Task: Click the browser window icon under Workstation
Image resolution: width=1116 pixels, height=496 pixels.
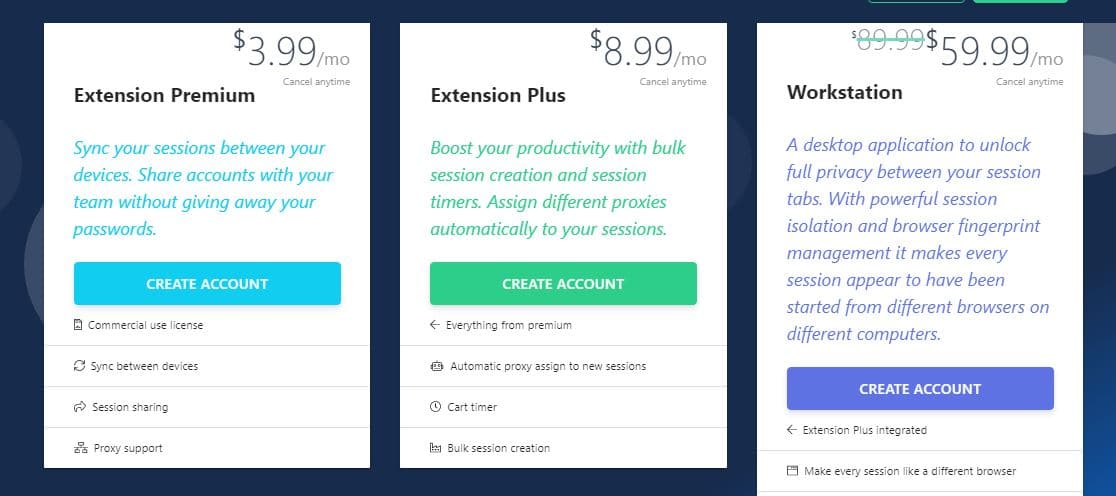Action: 792,471
